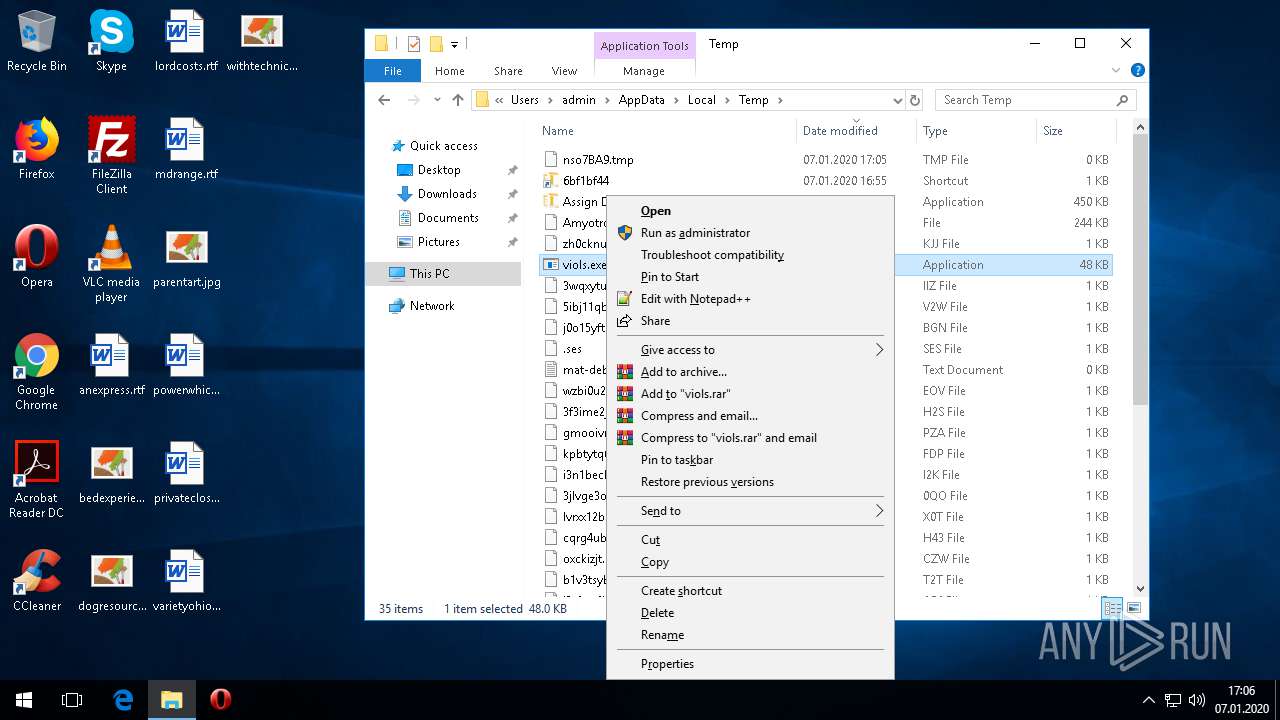Open parentart.jpg image icon
The height and width of the screenshot is (720, 1280).
click(x=186, y=257)
